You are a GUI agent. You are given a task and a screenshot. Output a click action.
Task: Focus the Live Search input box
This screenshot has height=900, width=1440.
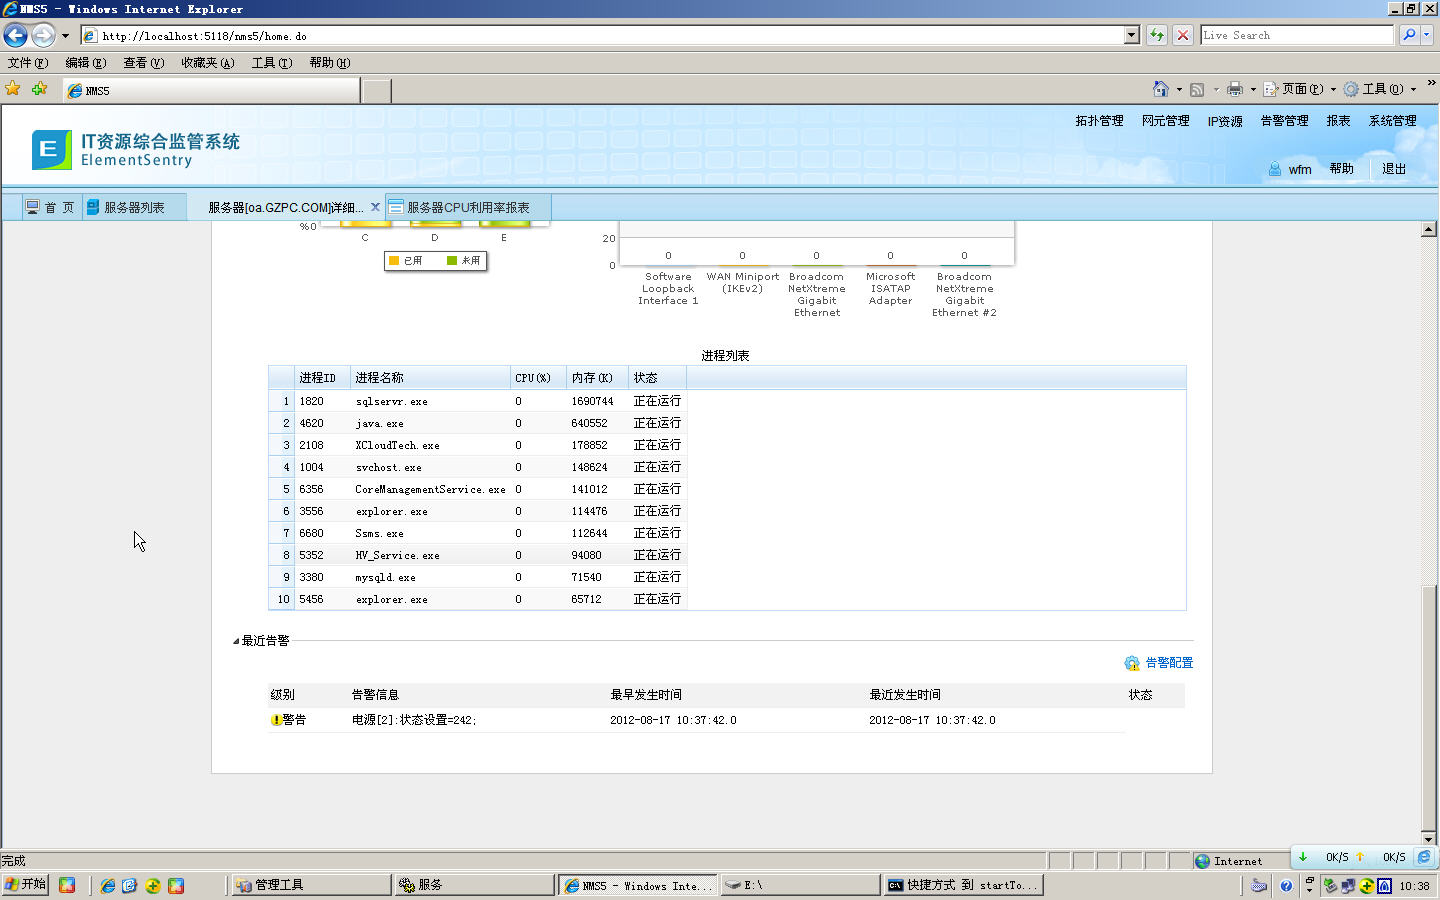1297,35
